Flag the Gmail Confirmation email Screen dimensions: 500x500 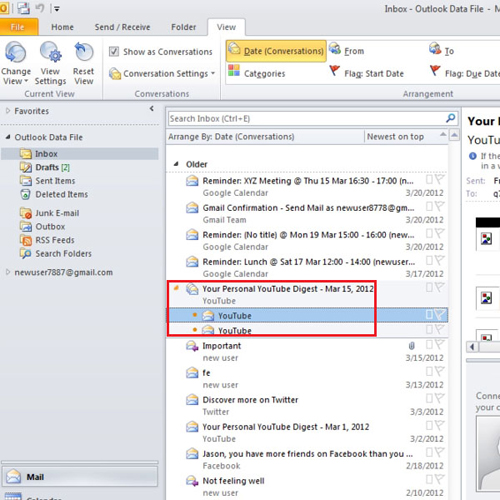[440, 207]
